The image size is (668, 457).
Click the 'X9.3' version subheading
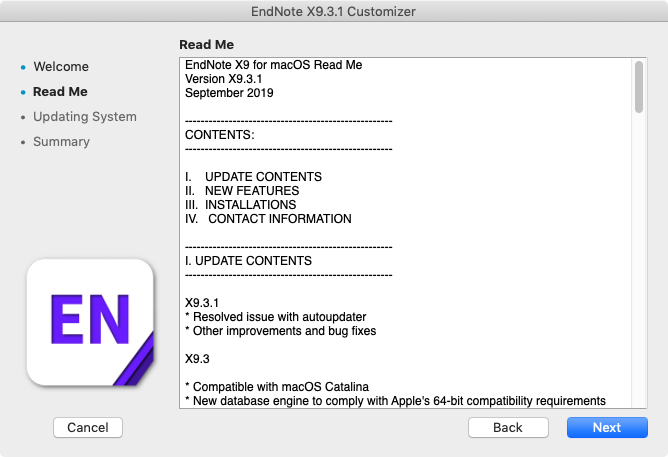tap(197, 359)
